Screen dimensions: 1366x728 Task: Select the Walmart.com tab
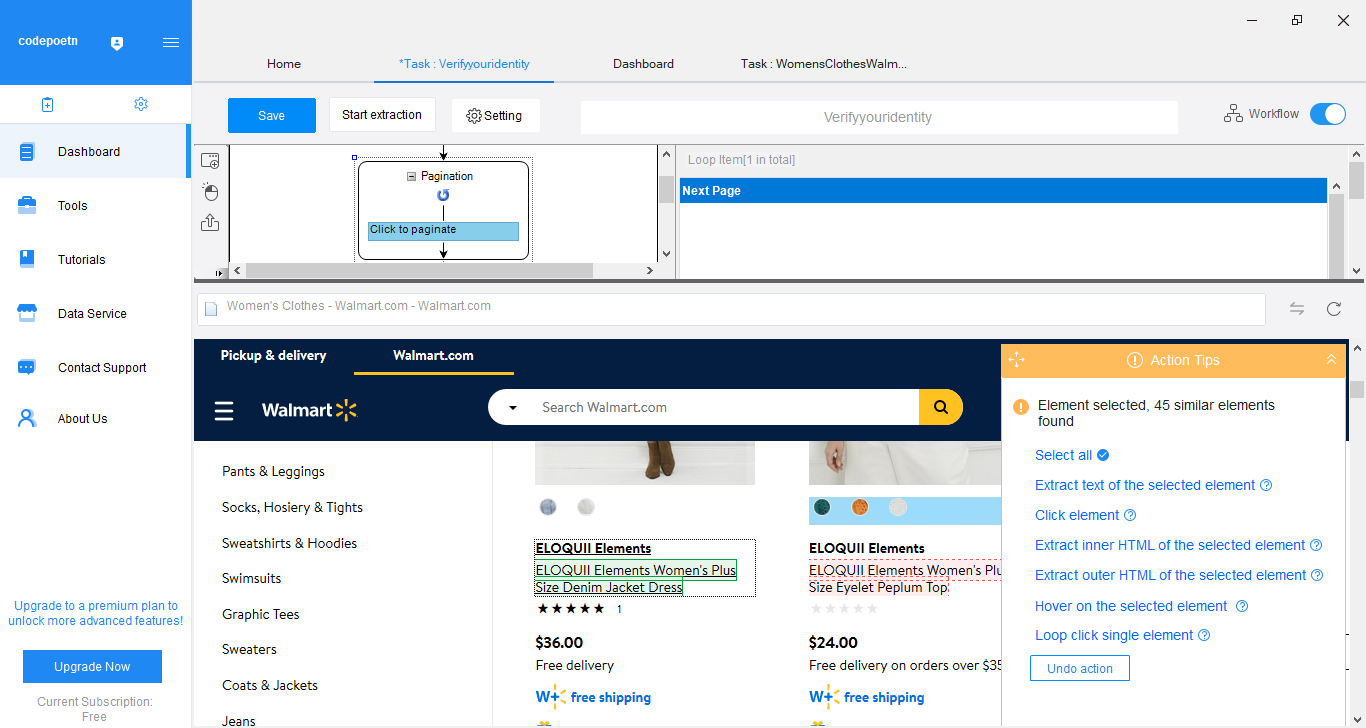pyautogui.click(x=434, y=356)
